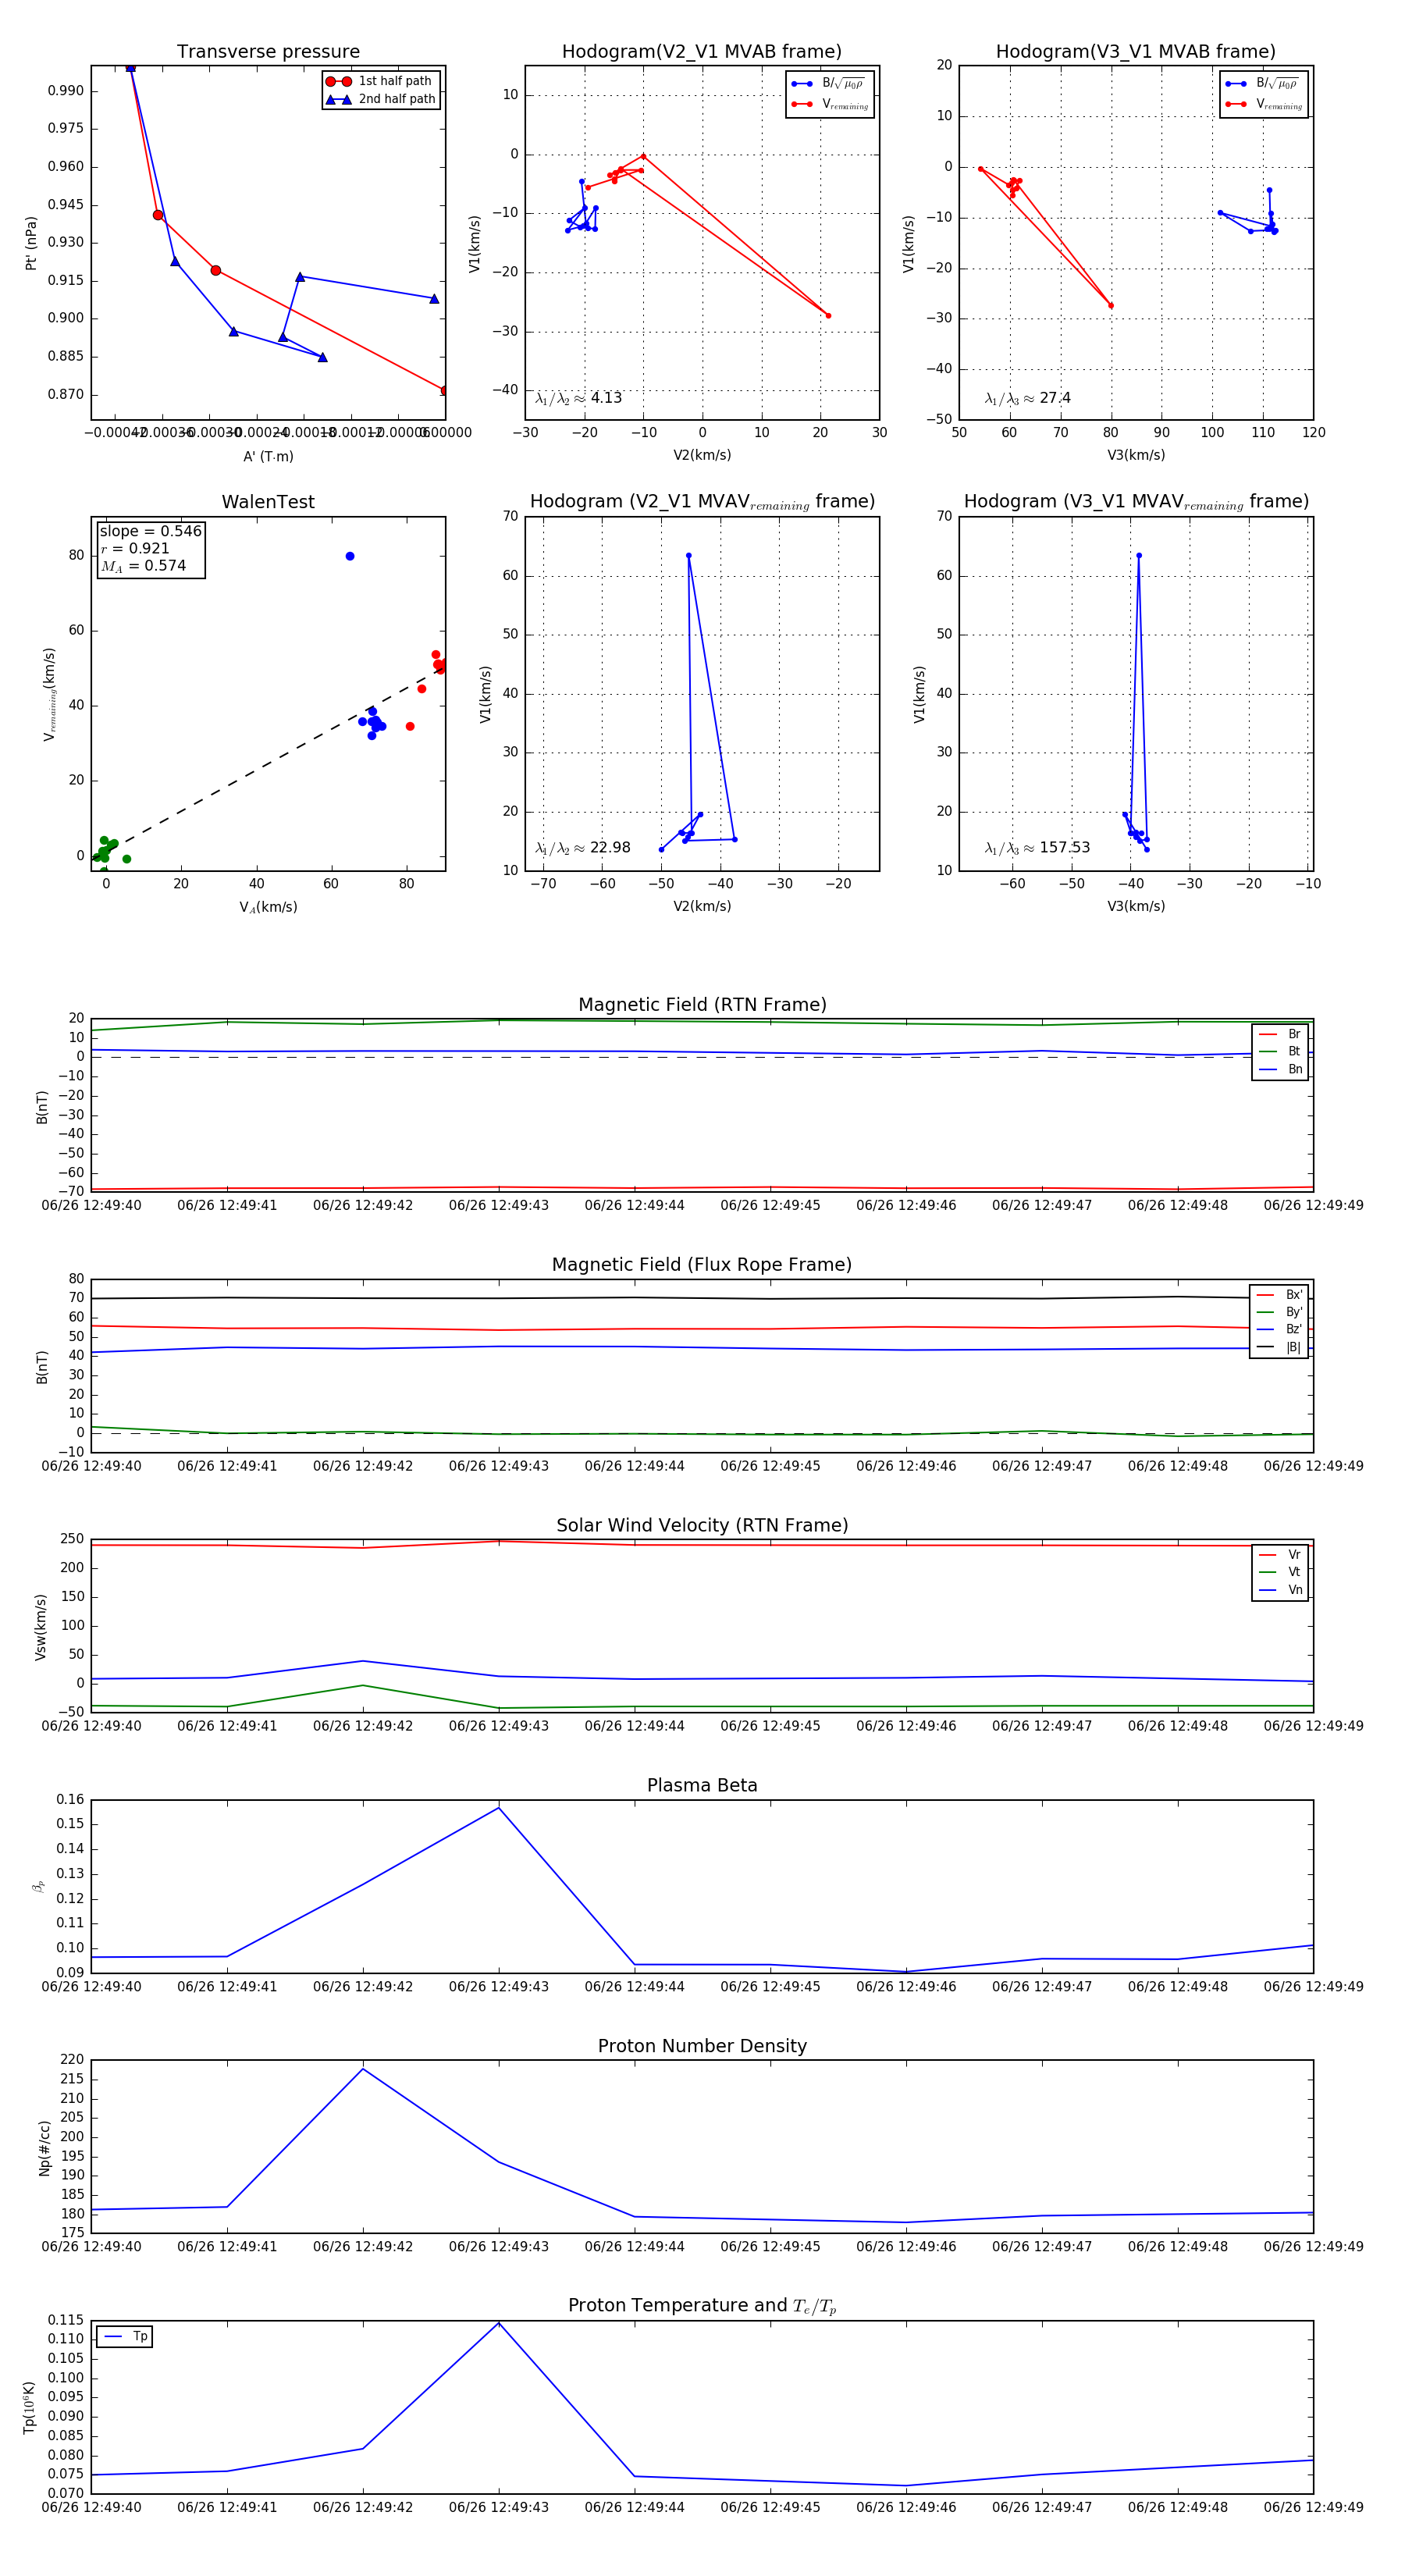
Task: Click the peak point of the Plasma Beta curve
Action: click(499, 1807)
